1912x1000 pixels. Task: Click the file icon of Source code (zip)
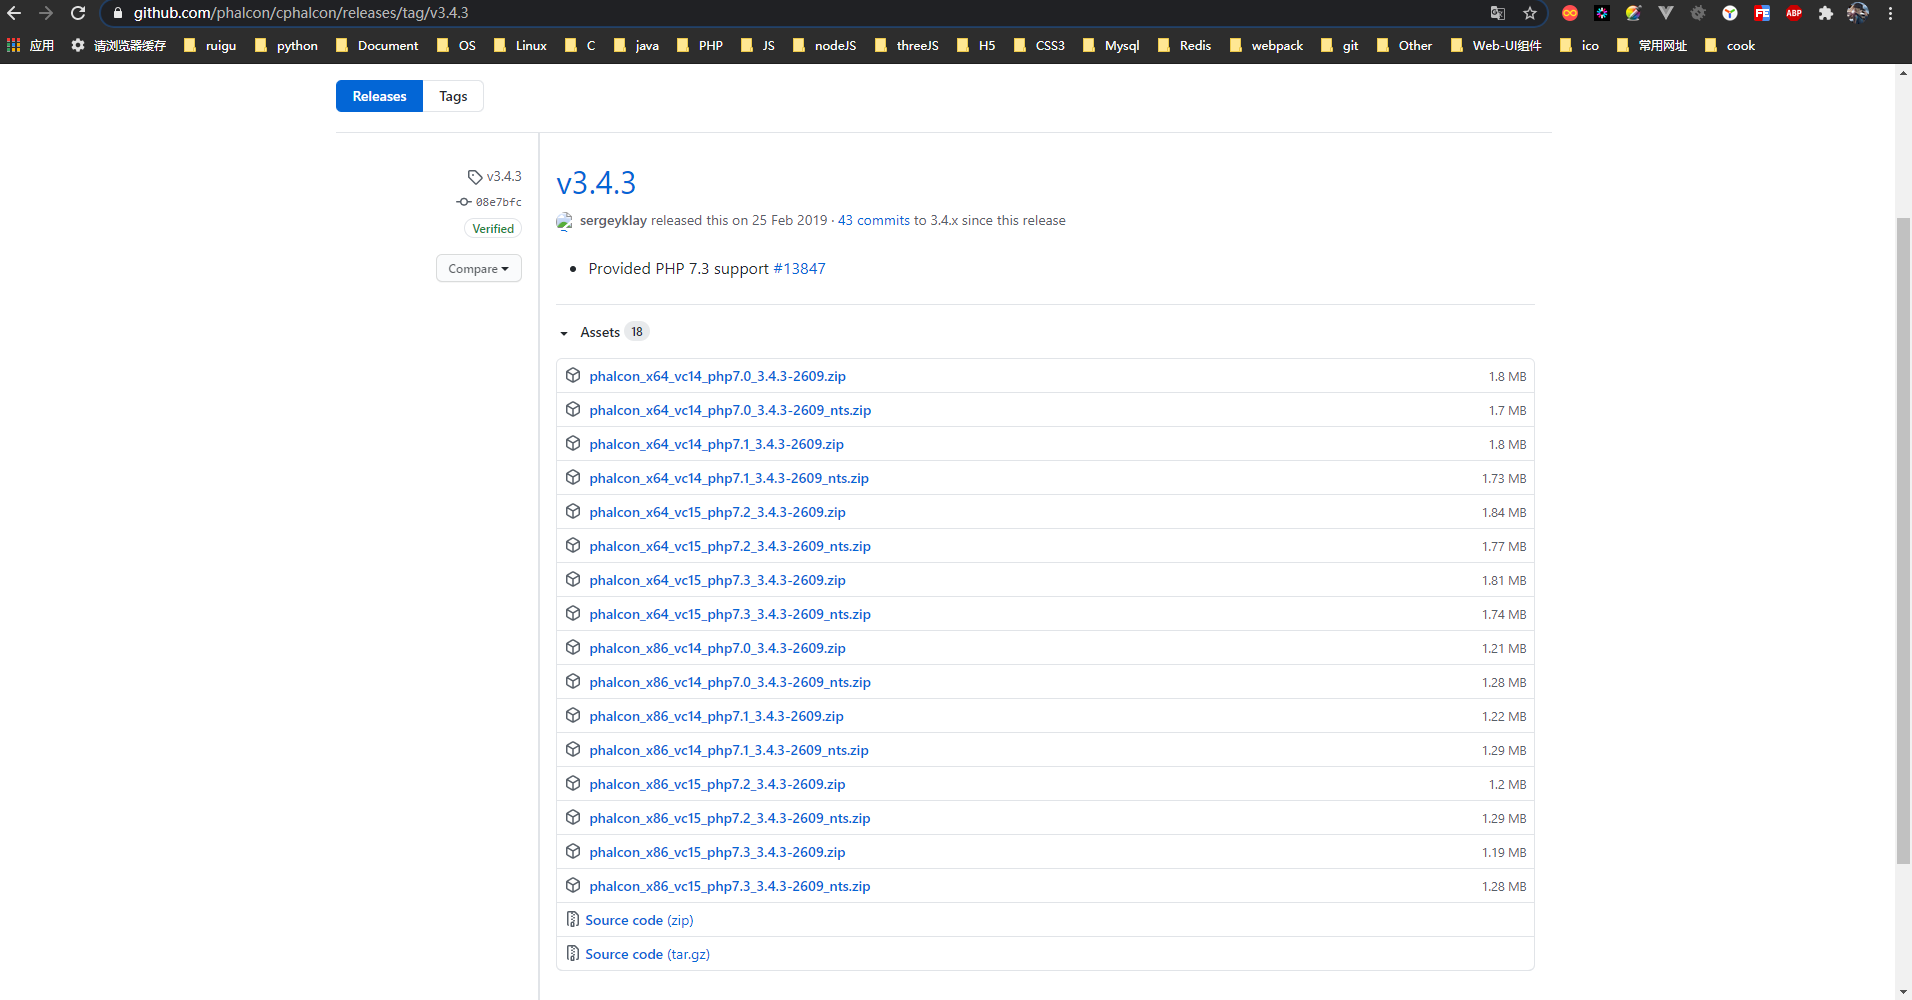573,919
